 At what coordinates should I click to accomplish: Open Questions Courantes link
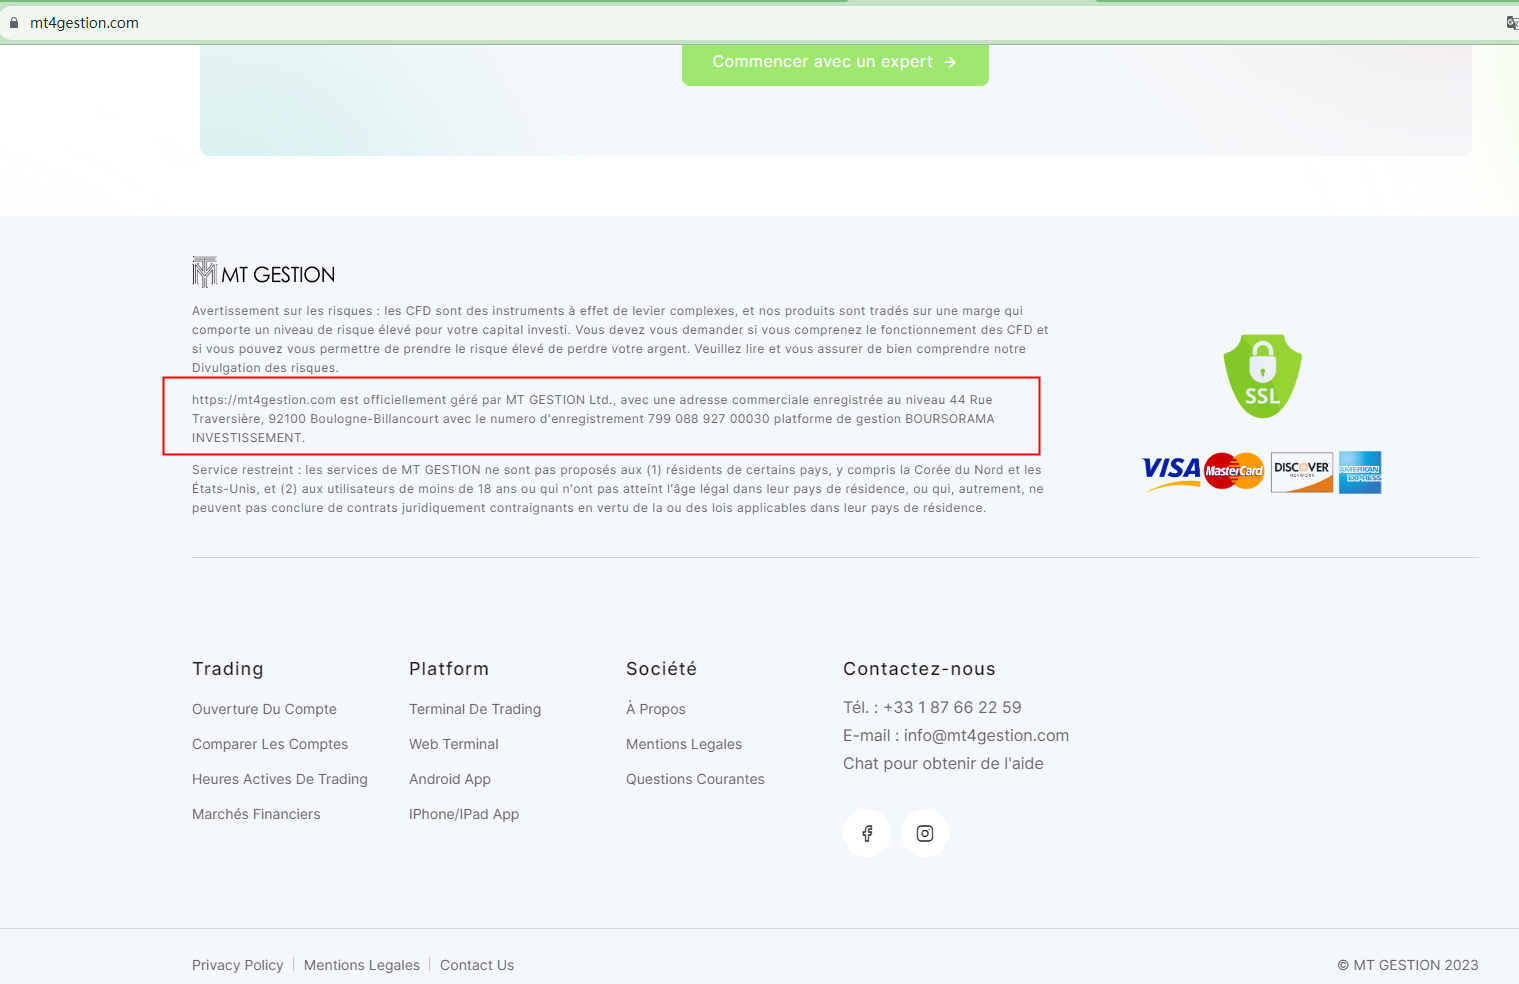[695, 779]
